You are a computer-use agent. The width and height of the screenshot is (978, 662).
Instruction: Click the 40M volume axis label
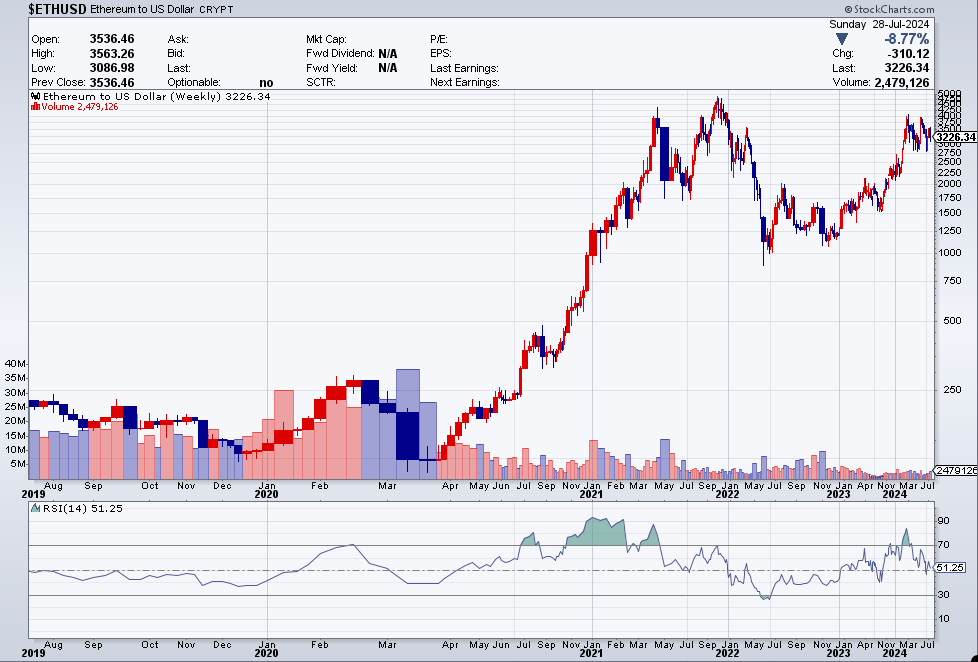[x=15, y=364]
